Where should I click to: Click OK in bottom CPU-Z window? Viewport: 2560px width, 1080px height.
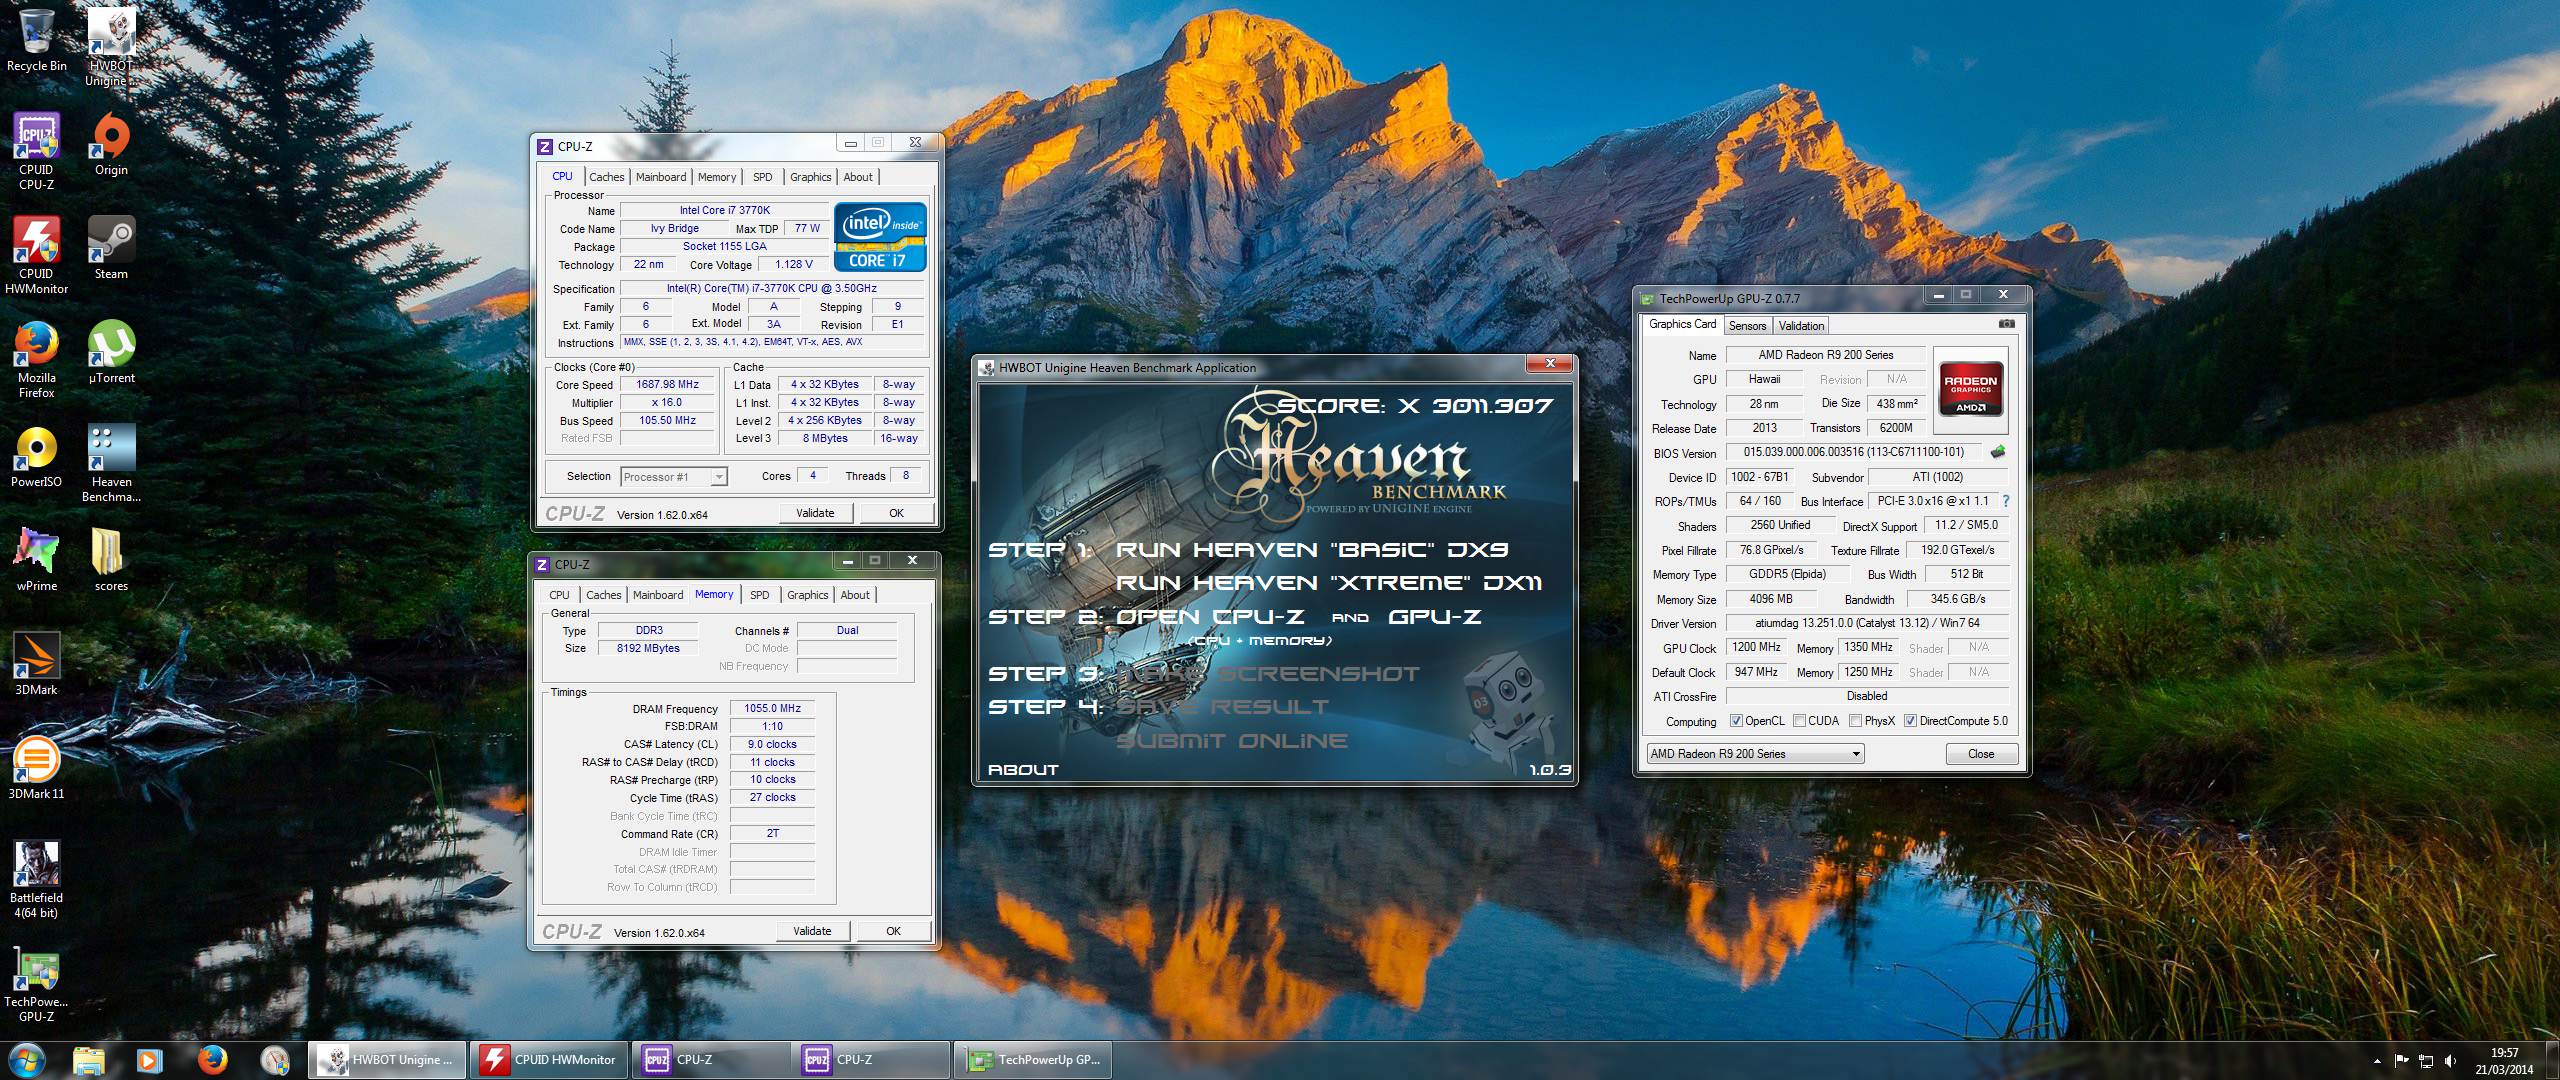pos(893,931)
